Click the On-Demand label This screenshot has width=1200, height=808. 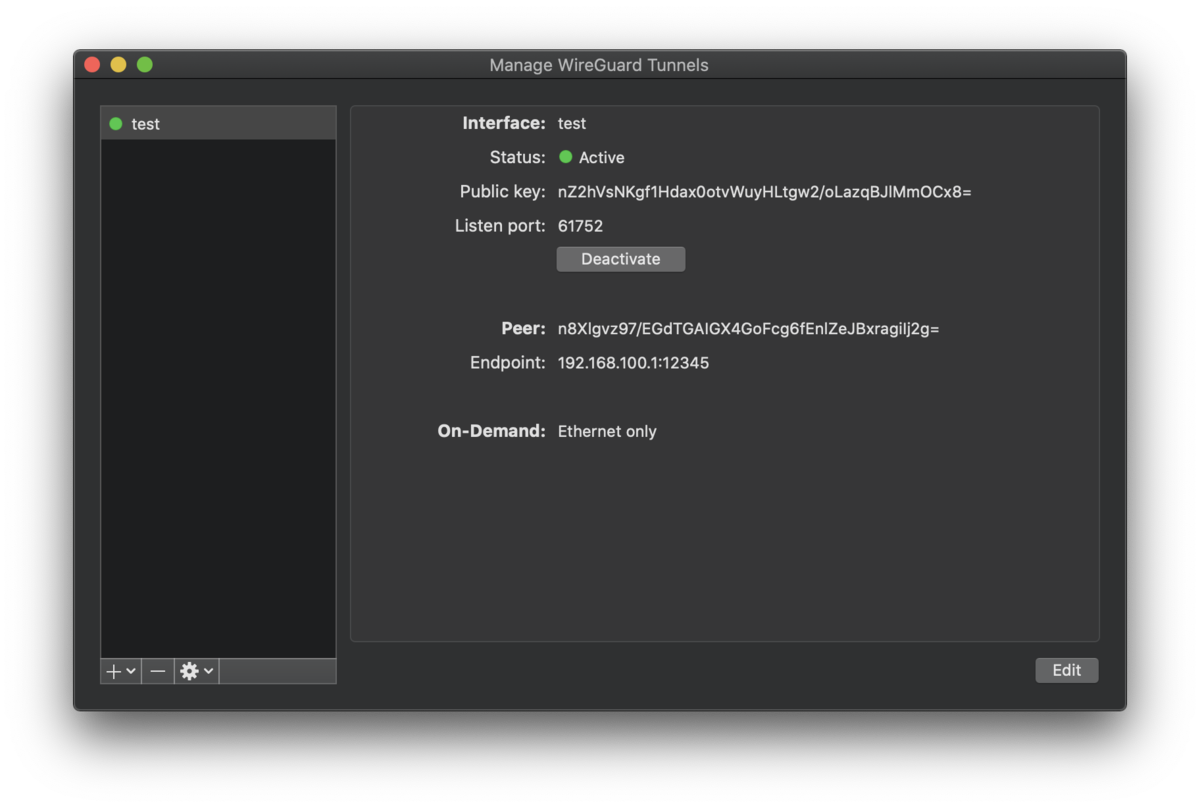(x=492, y=432)
